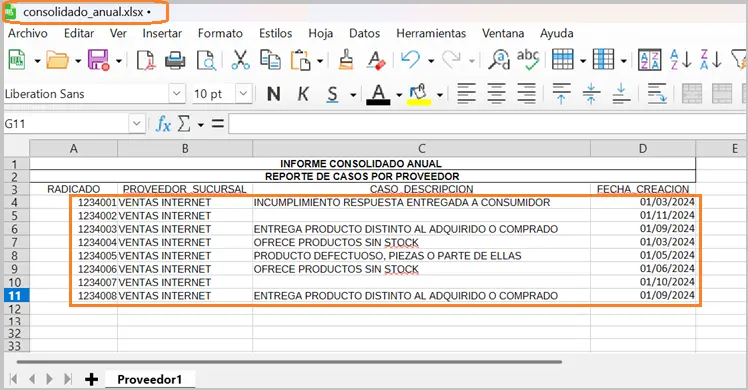This screenshot has height=390, width=748.
Task: Expand the 10 pt font size dropdown
Action: 244,93
